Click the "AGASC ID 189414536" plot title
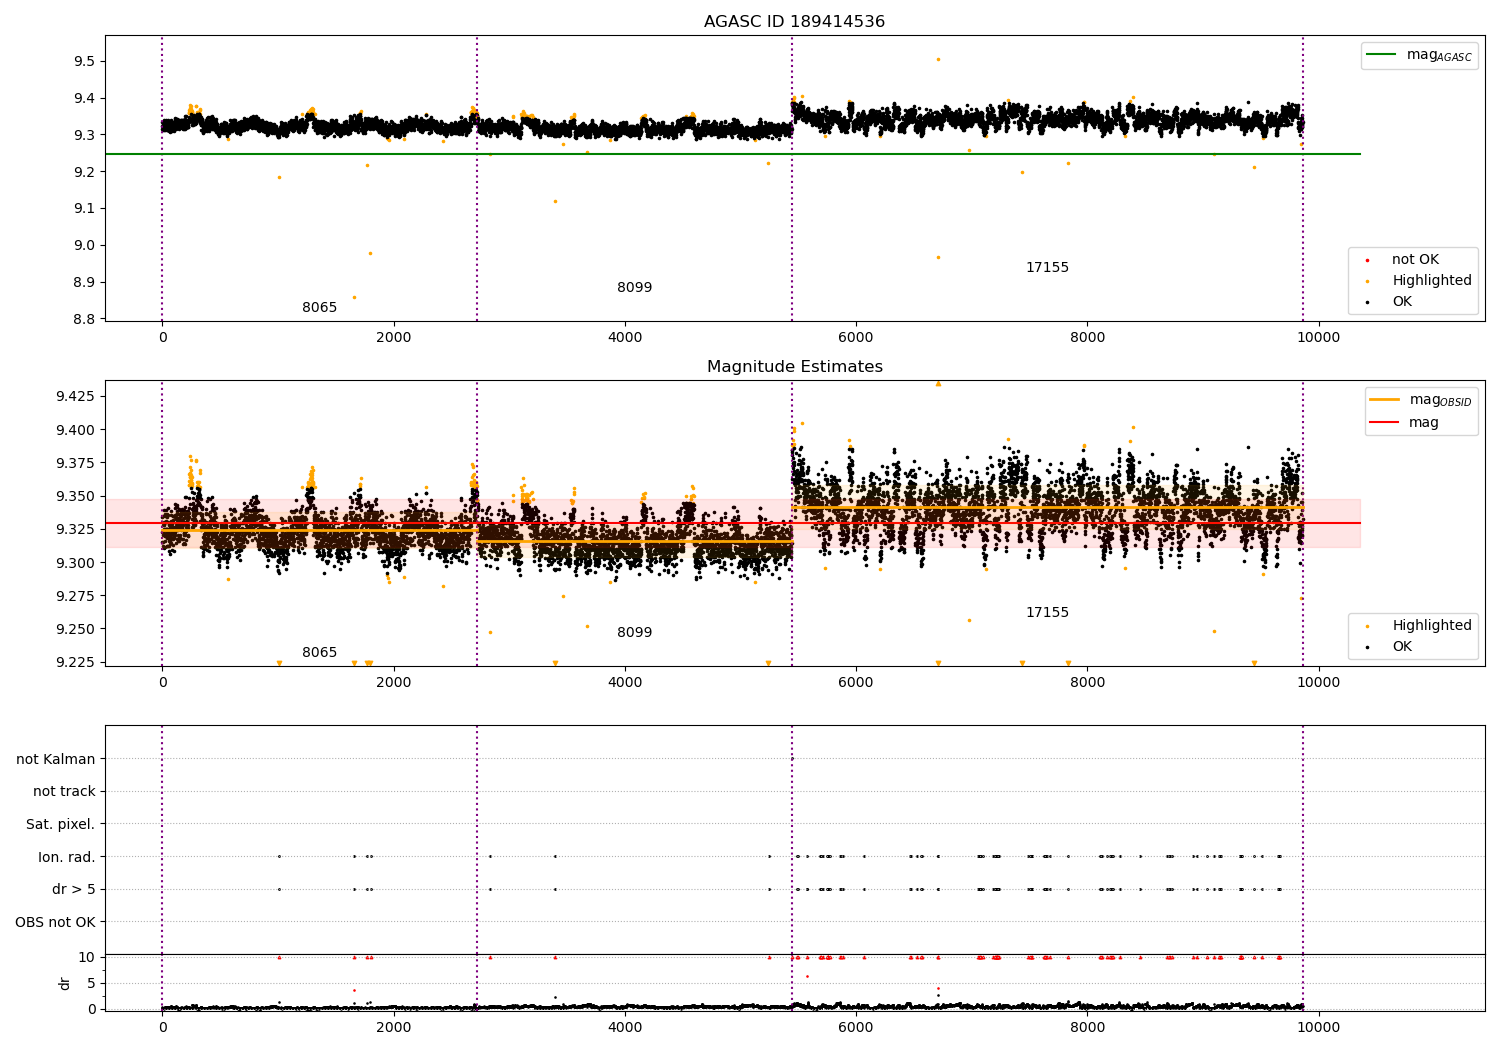Image resolution: width=1500 pixels, height=1050 pixels. [x=794, y=22]
